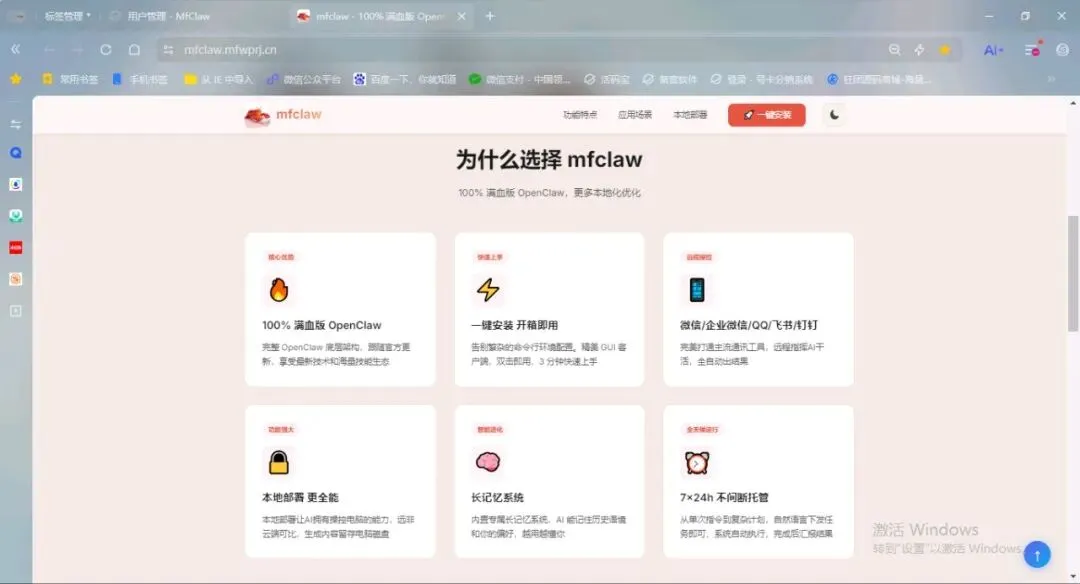Screen dimensions: 1080x584
Task: Click the zoom magnifier icon in the address bar
Action: click(894, 50)
